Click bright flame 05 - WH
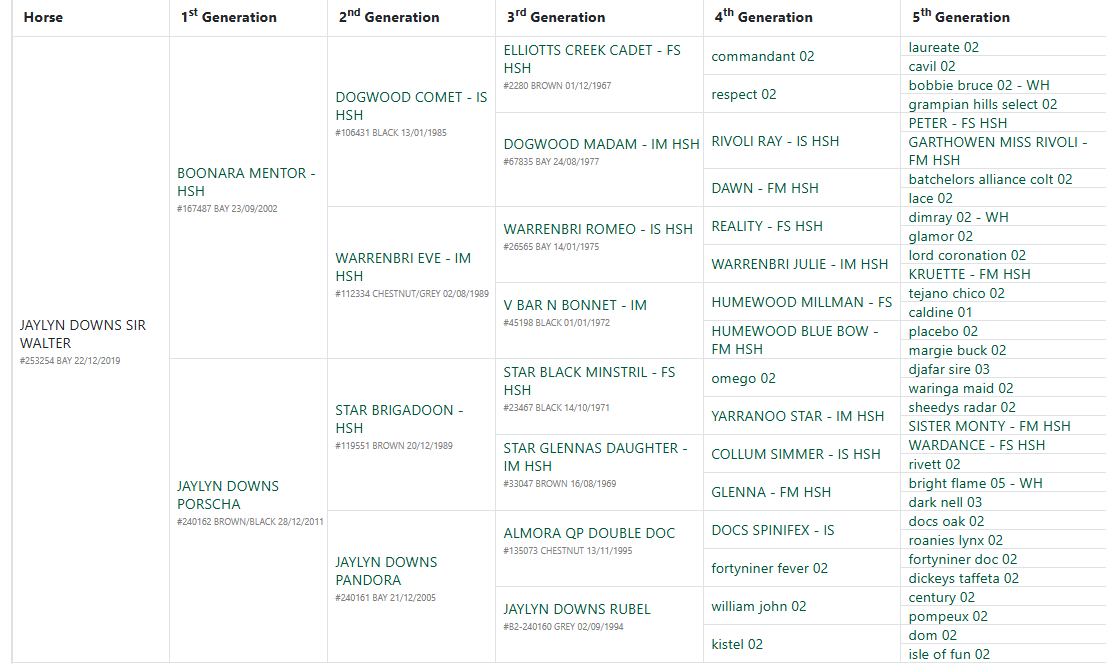 pyautogui.click(x=975, y=483)
